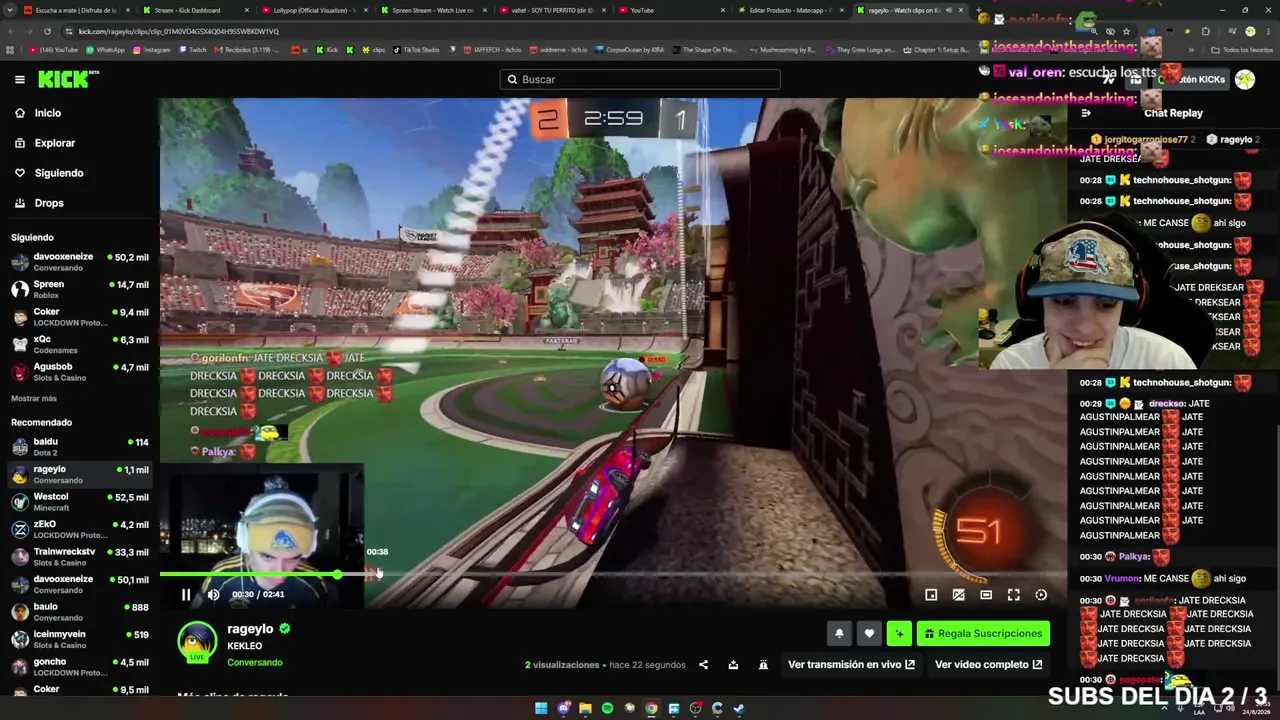Open Agusbob channel in sidebar

(x=80, y=372)
